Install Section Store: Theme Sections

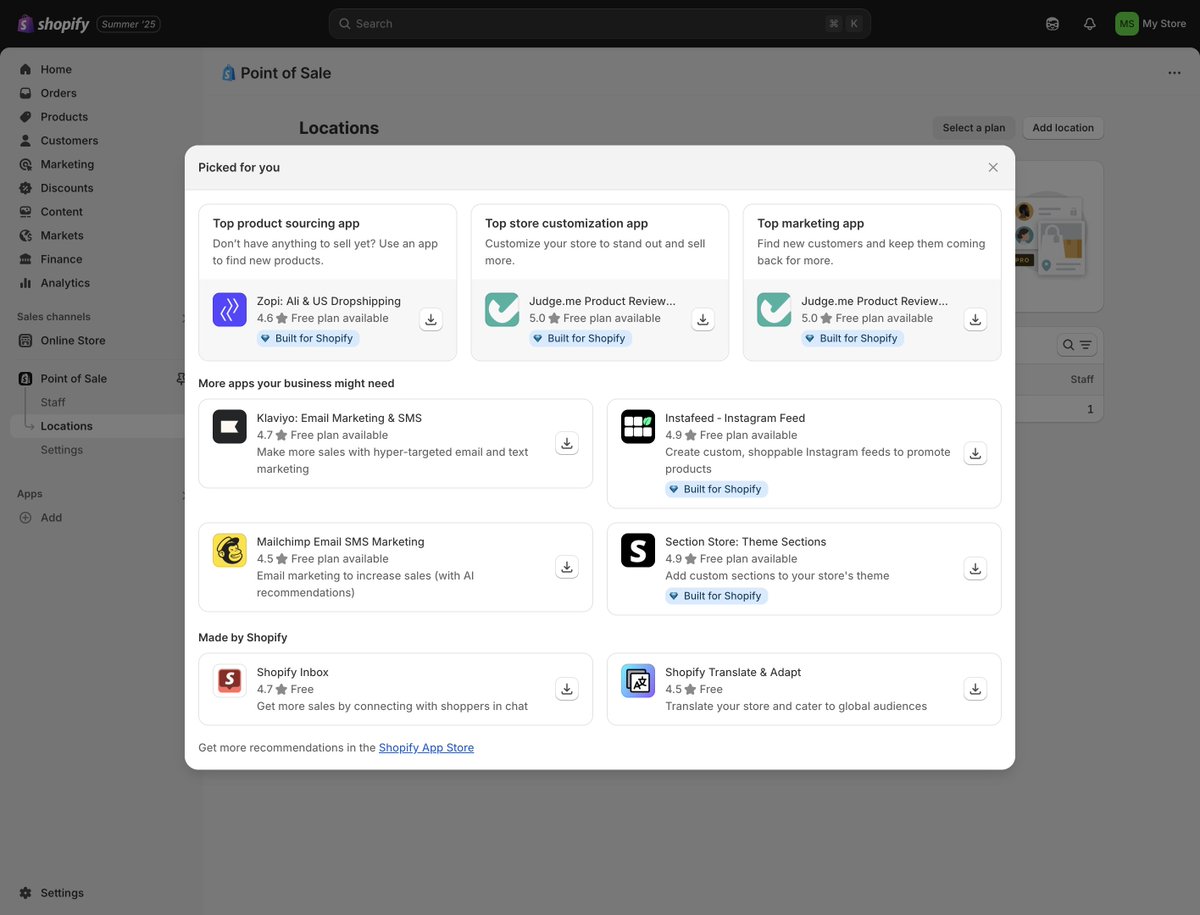tap(975, 568)
